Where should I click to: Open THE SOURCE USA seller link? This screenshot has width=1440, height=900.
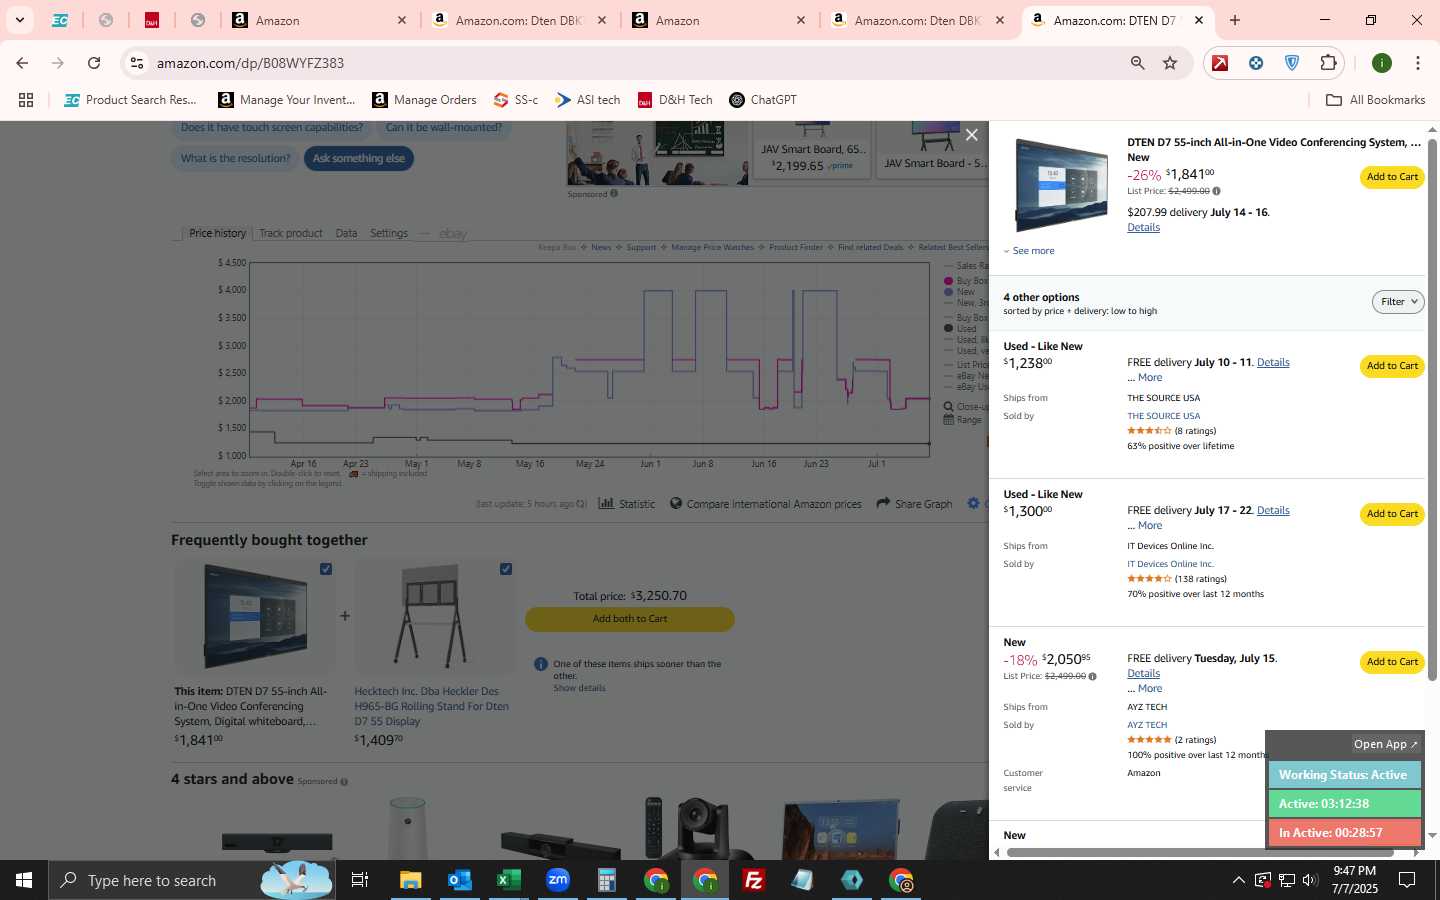tap(1163, 416)
